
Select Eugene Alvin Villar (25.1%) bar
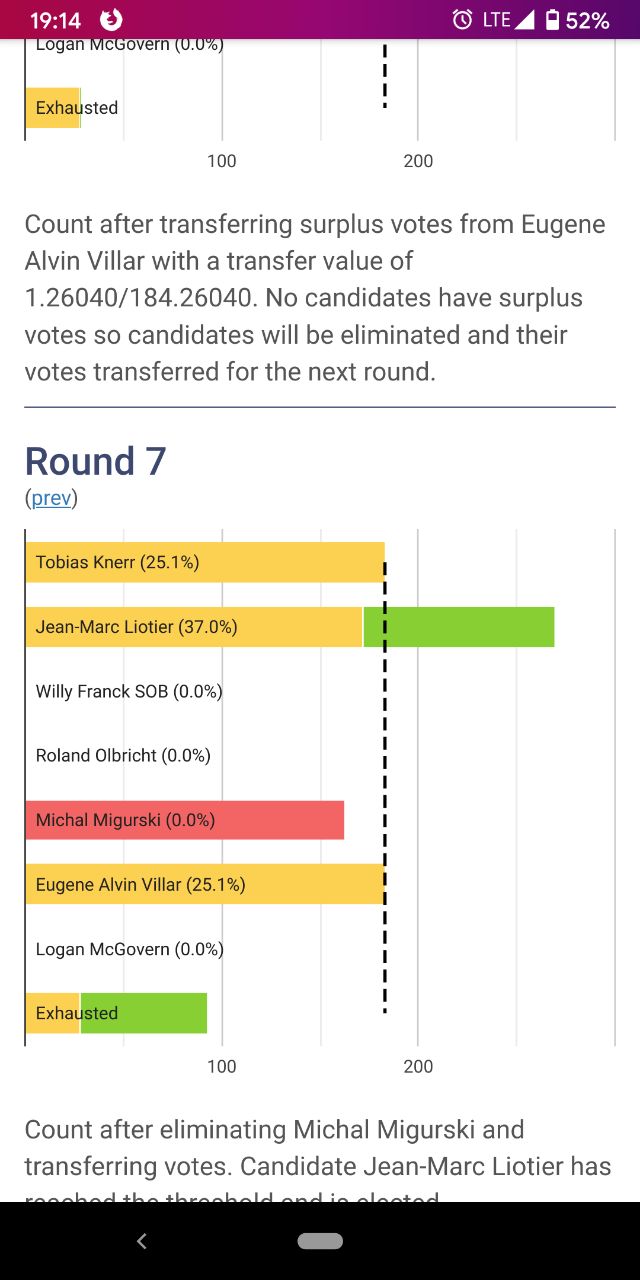(205, 884)
